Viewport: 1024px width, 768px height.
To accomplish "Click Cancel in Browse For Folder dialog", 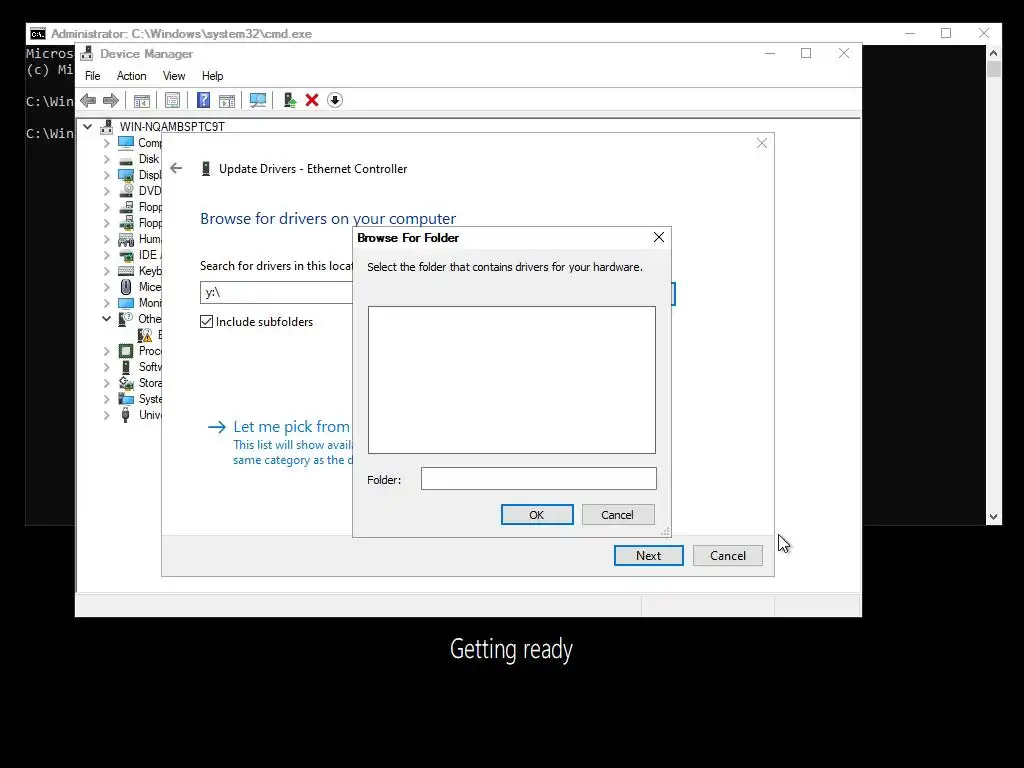I will [617, 515].
